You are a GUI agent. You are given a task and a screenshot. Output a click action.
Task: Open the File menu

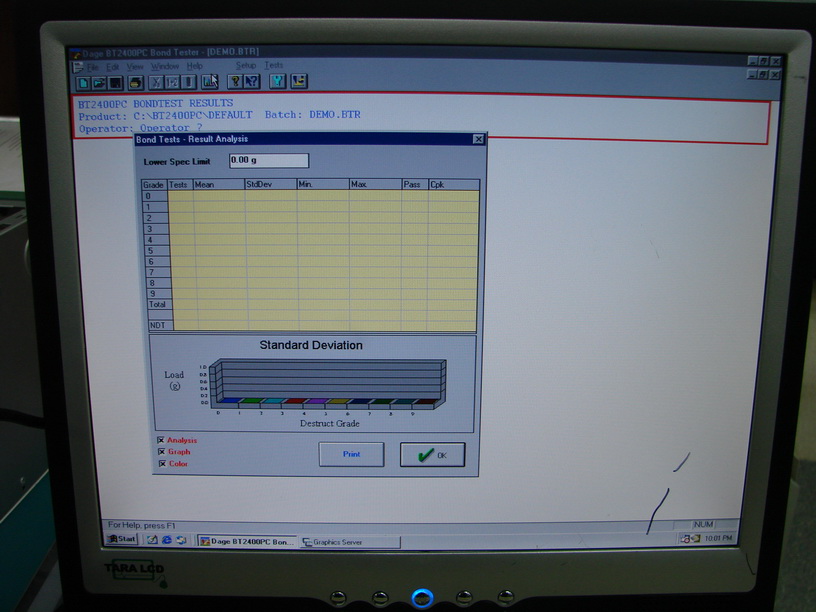(x=93, y=67)
